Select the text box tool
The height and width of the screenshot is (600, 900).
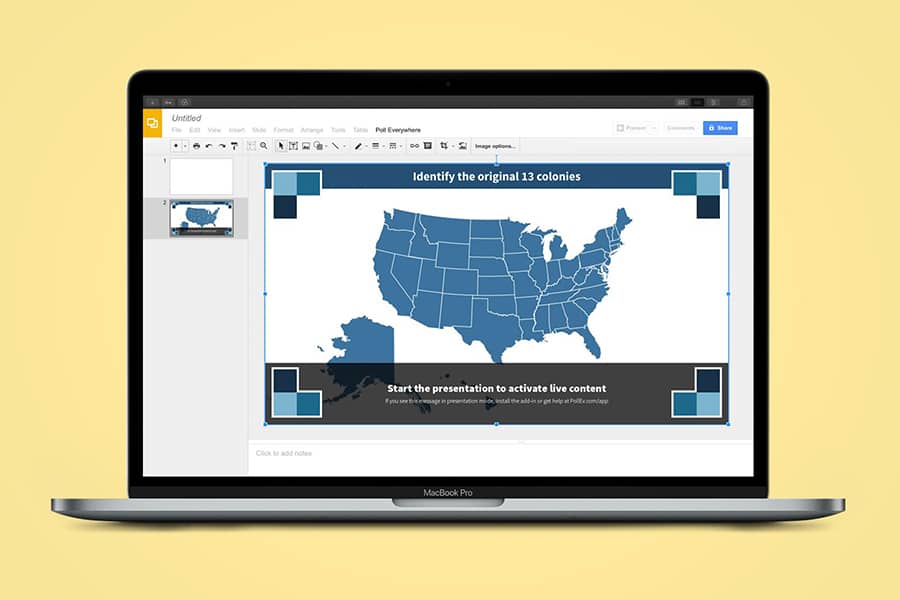click(x=293, y=146)
